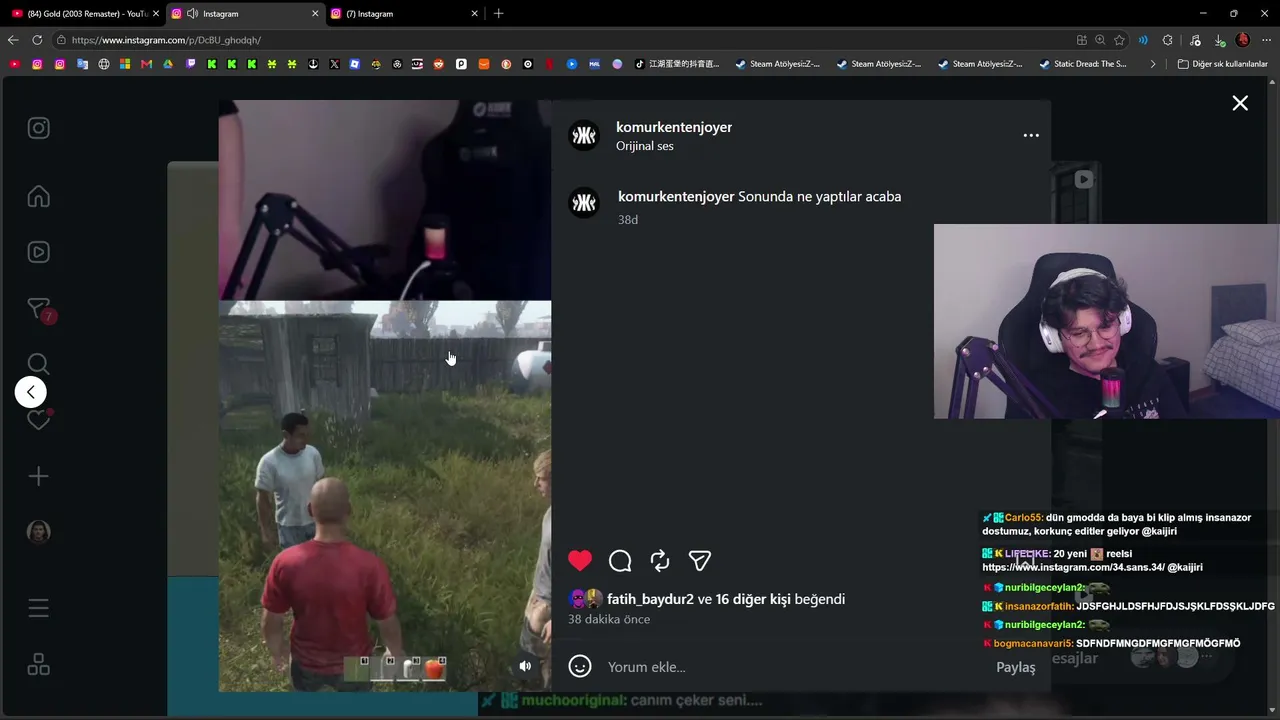This screenshot has width=1280, height=720.
Task: Select the active 'Instagram' tab
Action: coord(245,14)
